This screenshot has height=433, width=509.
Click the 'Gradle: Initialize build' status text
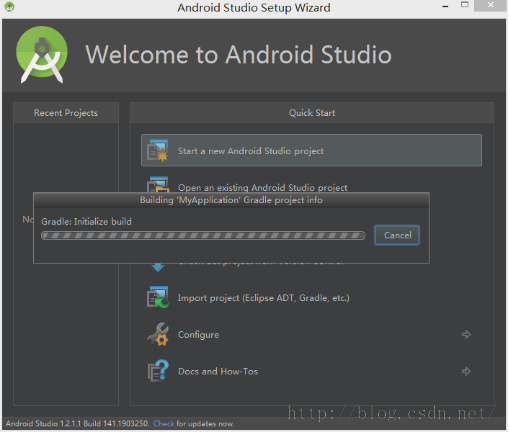tap(86, 222)
